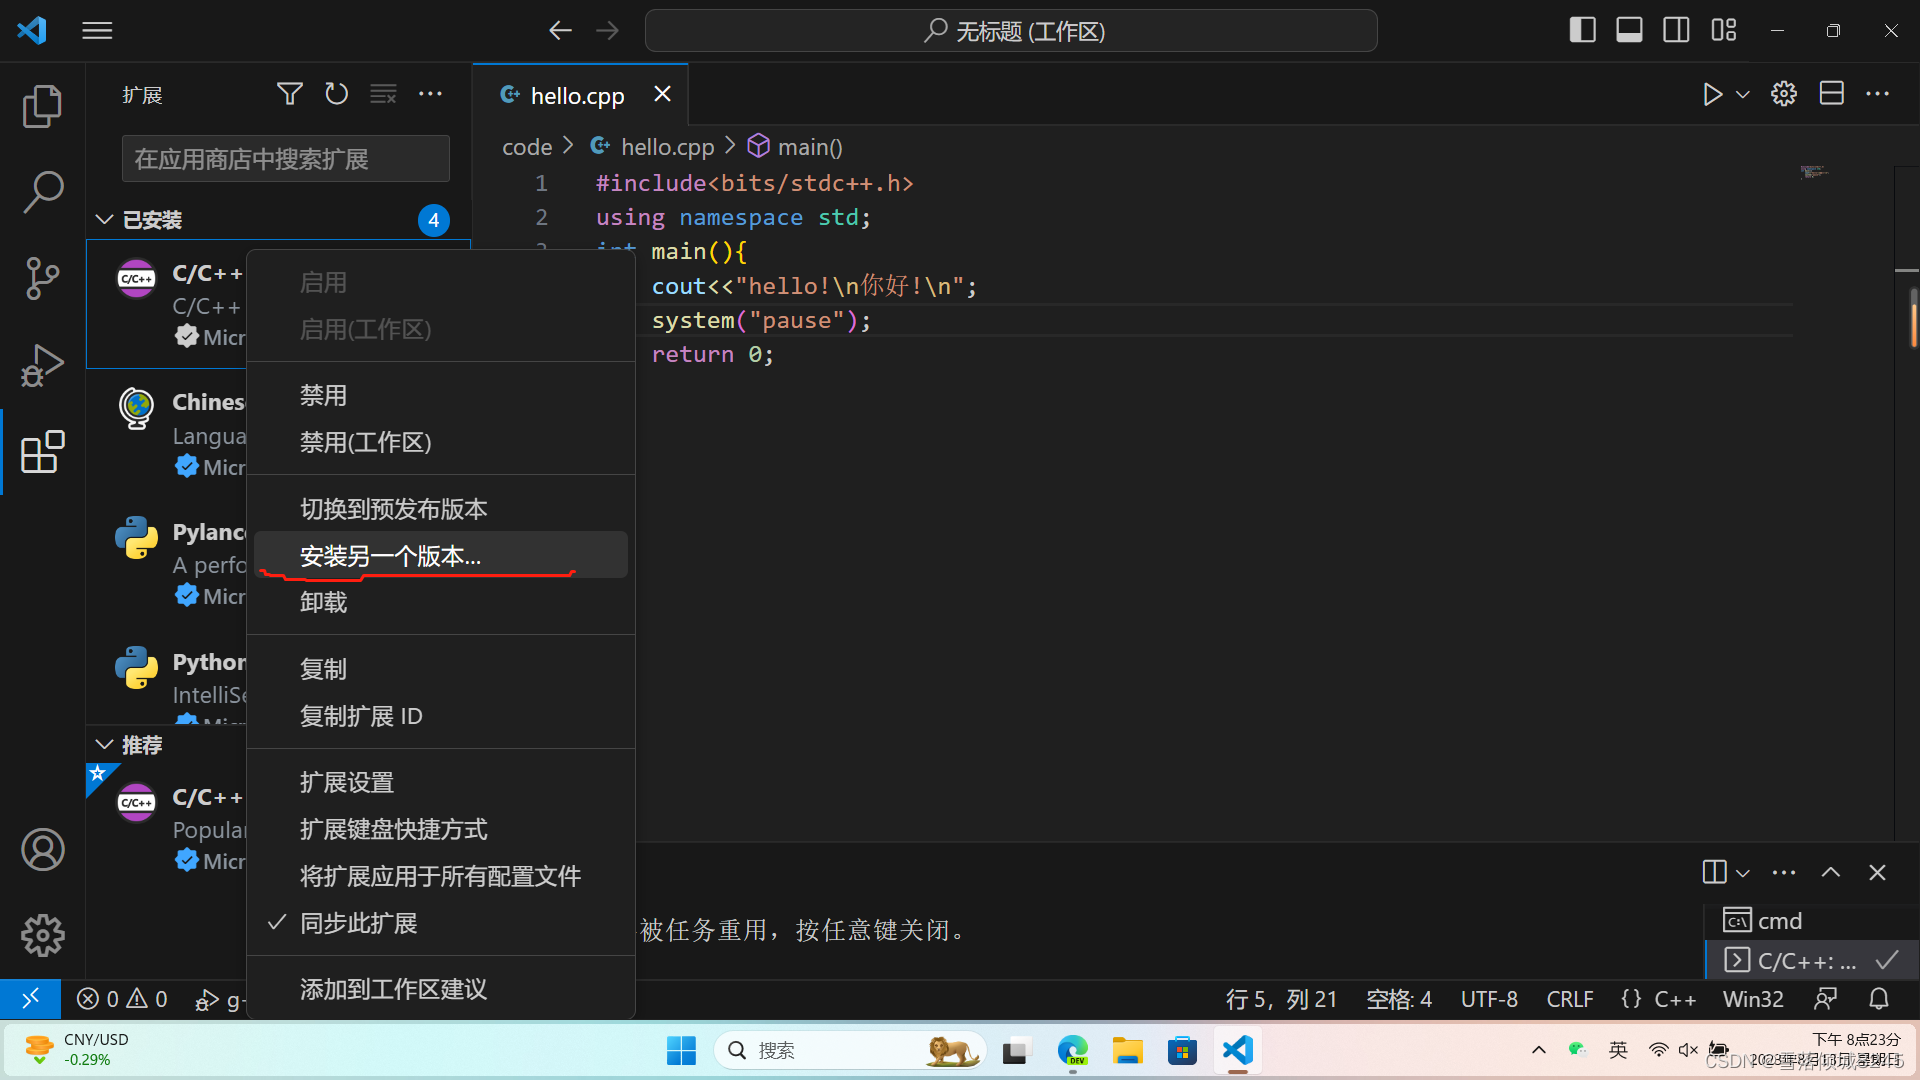Screen dimensions: 1920x1080
Task: Click the UTF-8 encoding status item
Action: 1489,999
